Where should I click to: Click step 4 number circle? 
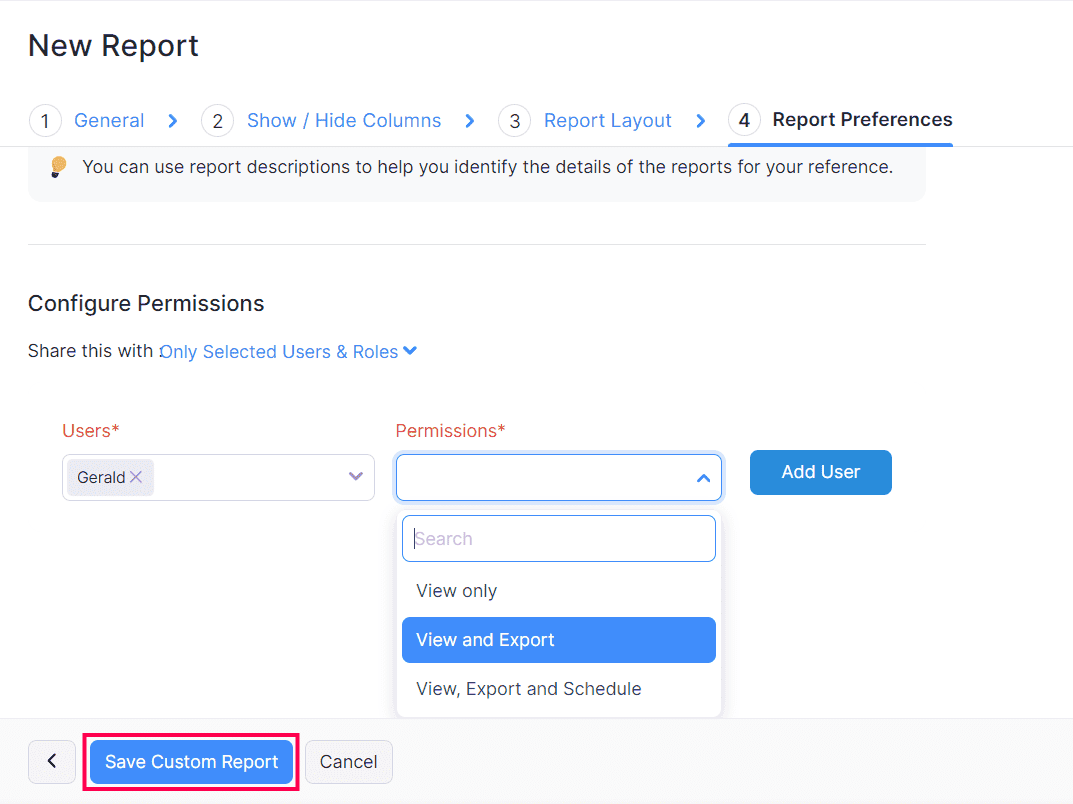pyautogui.click(x=744, y=121)
